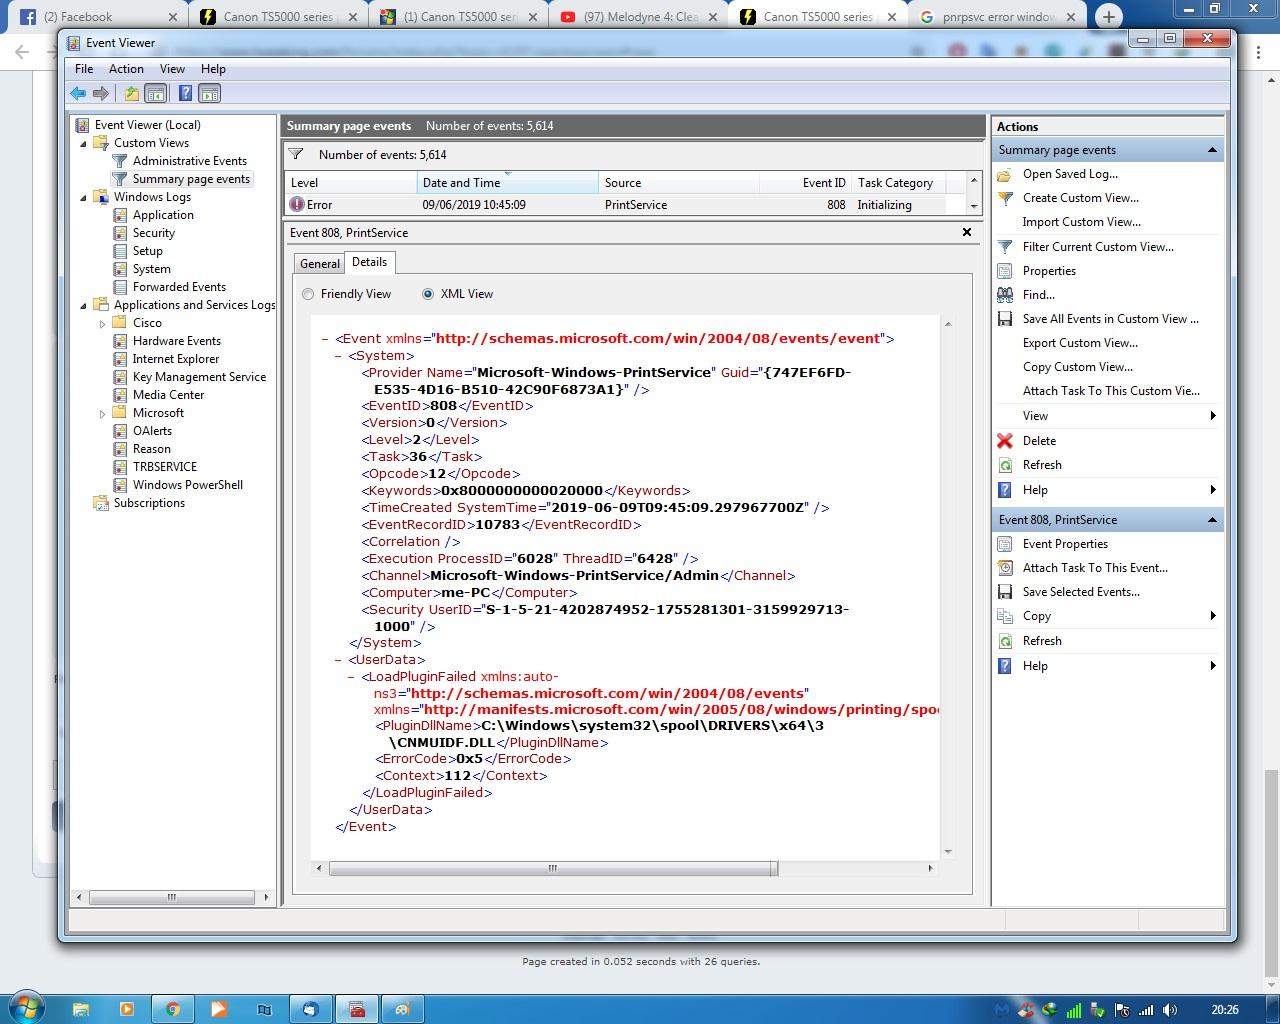
Task: Click the Save Selected Events disk icon
Action: (1005, 592)
